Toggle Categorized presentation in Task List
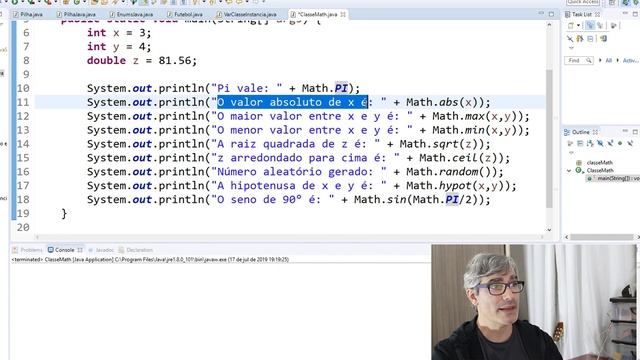 coord(591,26)
